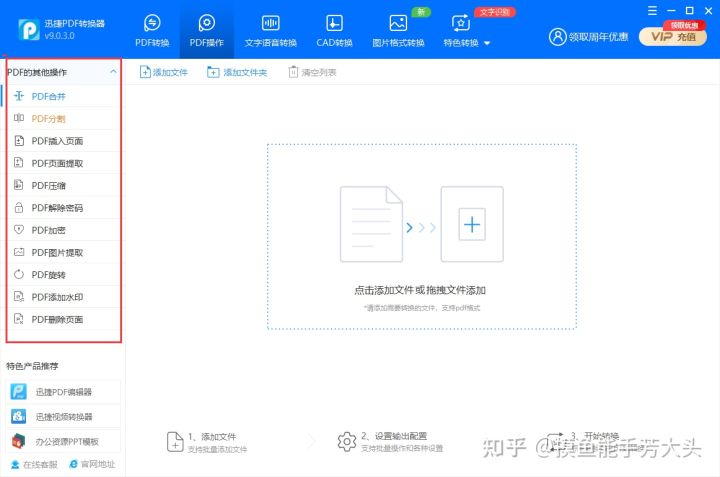The height and width of the screenshot is (477, 720).
Task: Choose the PDF压缩 text entry
Action: tap(49, 185)
